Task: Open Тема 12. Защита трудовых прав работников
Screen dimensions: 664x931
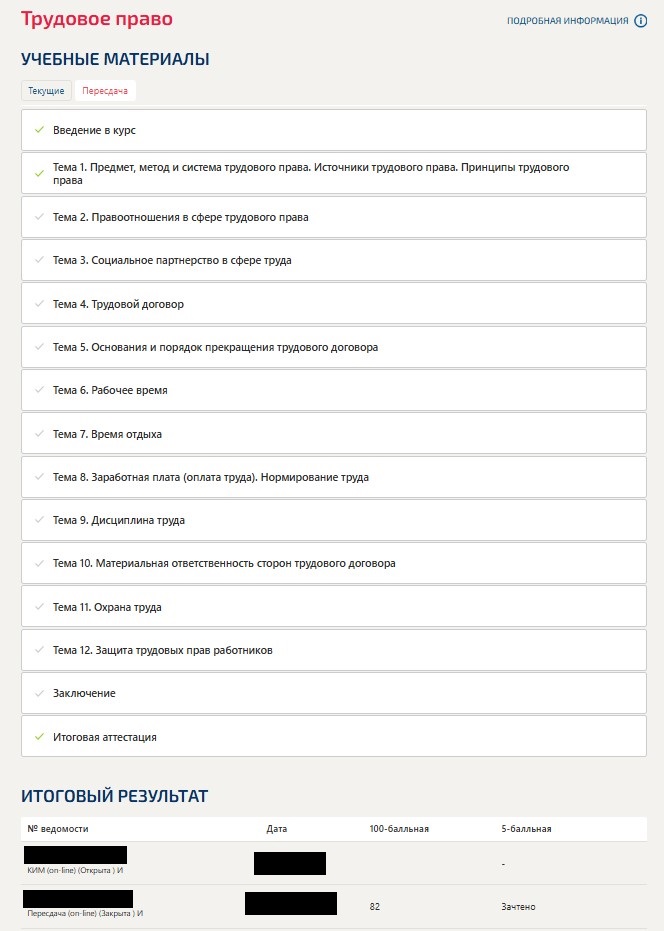Action: (163, 650)
